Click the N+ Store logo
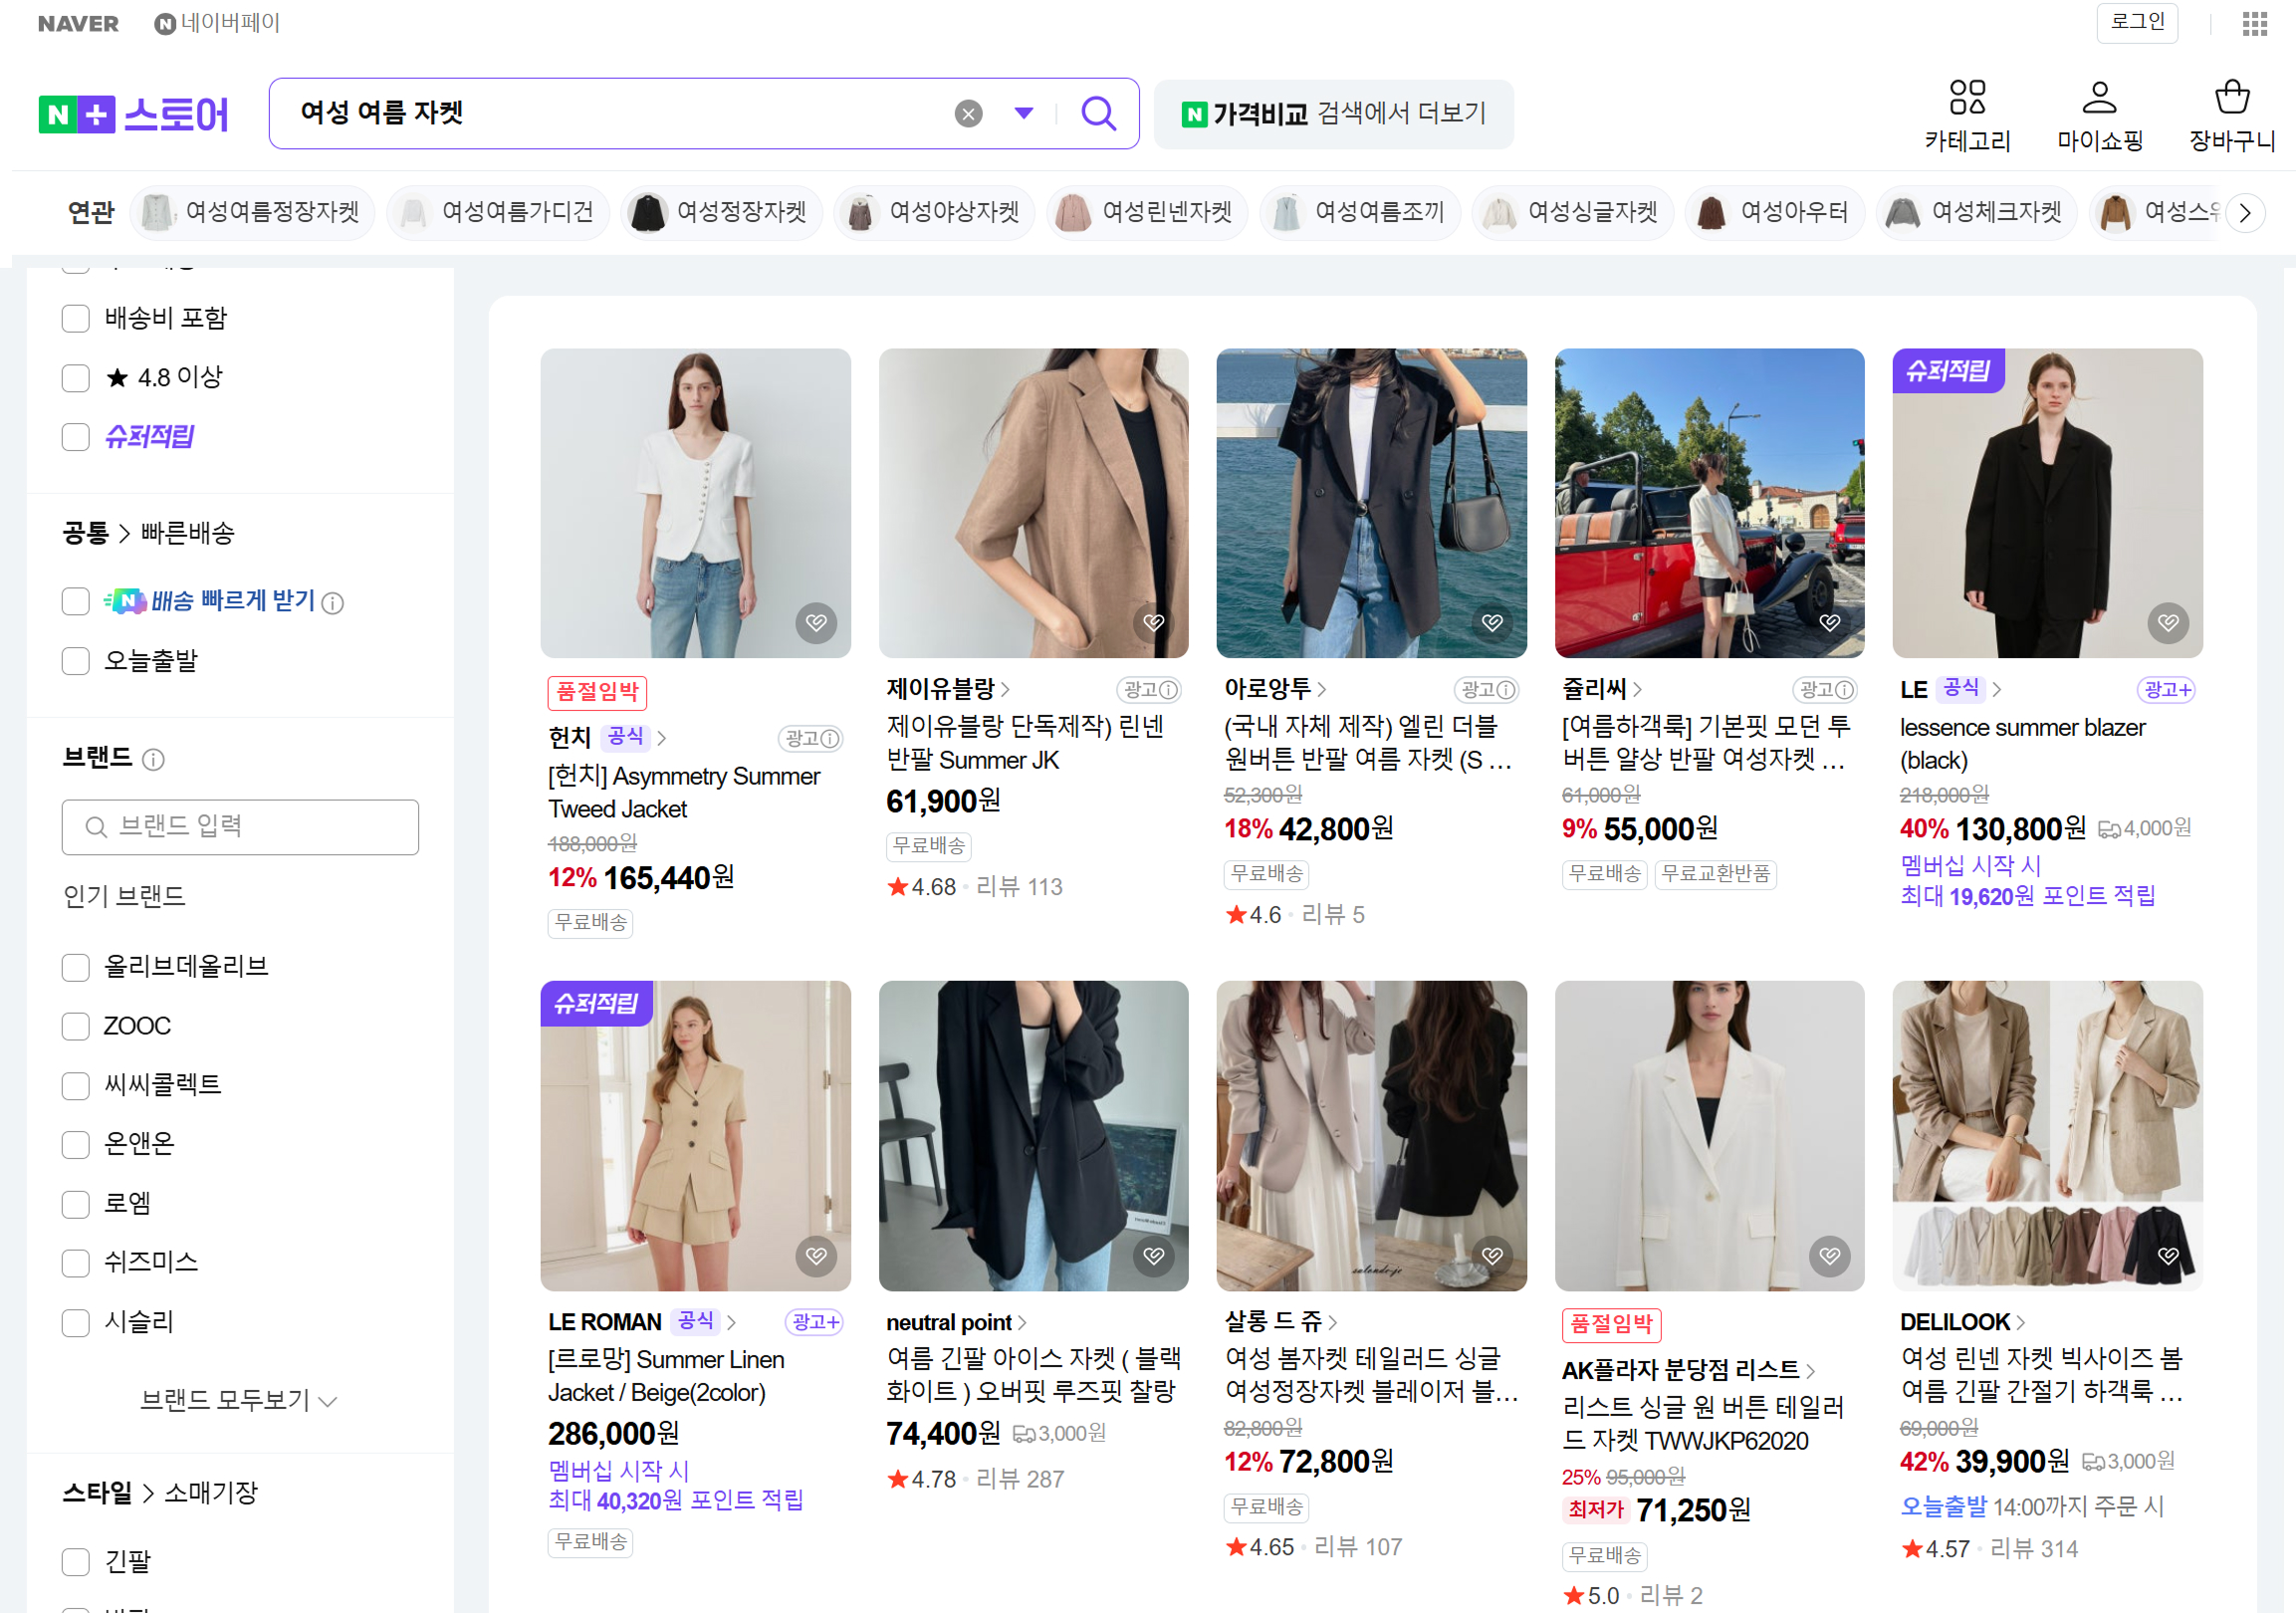 pos(133,114)
